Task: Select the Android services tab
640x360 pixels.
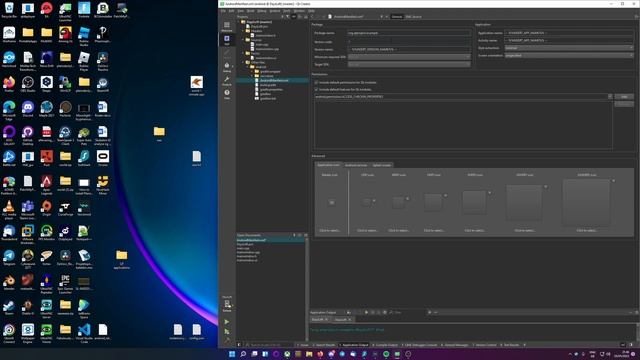Action: pos(356,165)
